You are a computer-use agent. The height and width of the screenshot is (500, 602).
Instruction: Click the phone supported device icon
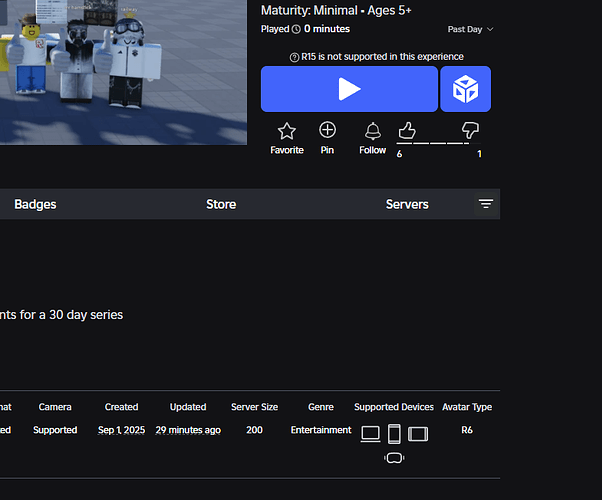click(394, 434)
